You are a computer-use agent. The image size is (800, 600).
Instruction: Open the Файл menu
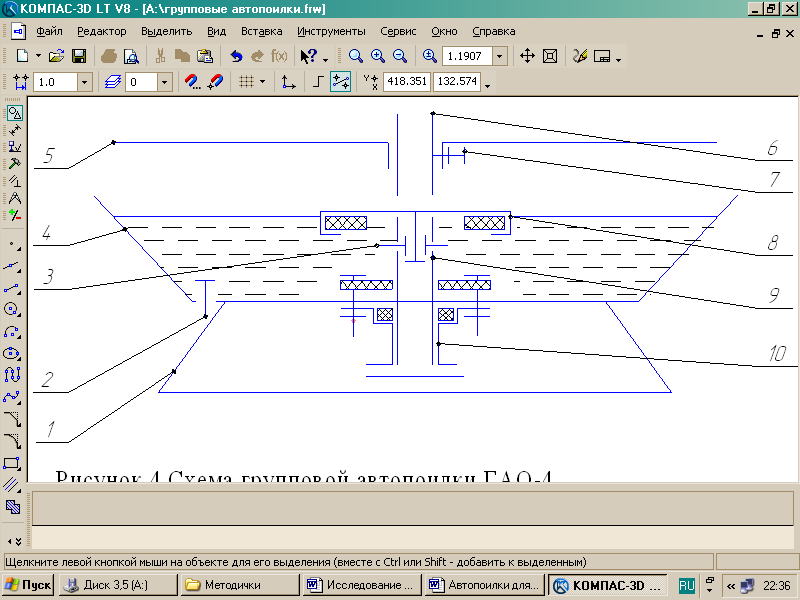[x=49, y=31]
